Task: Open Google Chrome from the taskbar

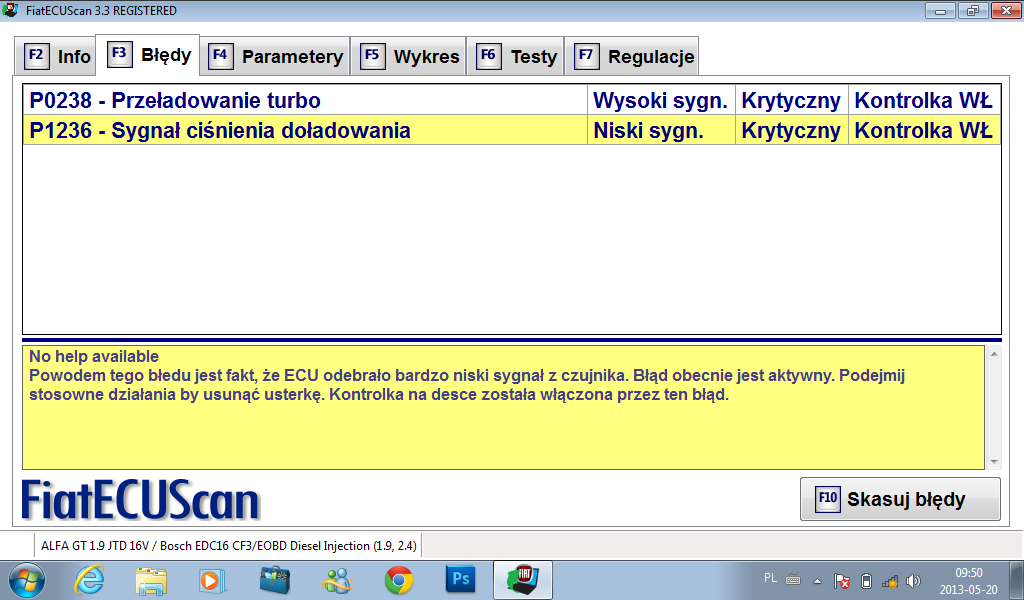Action: point(398,580)
